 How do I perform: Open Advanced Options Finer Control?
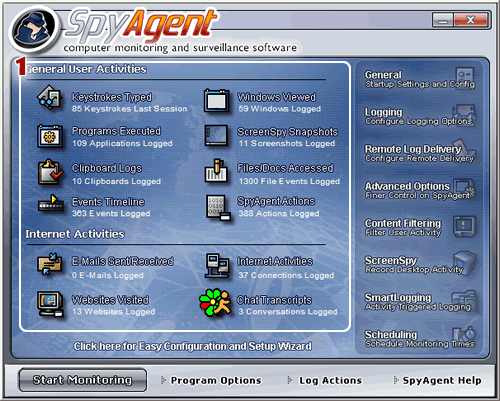click(x=418, y=190)
